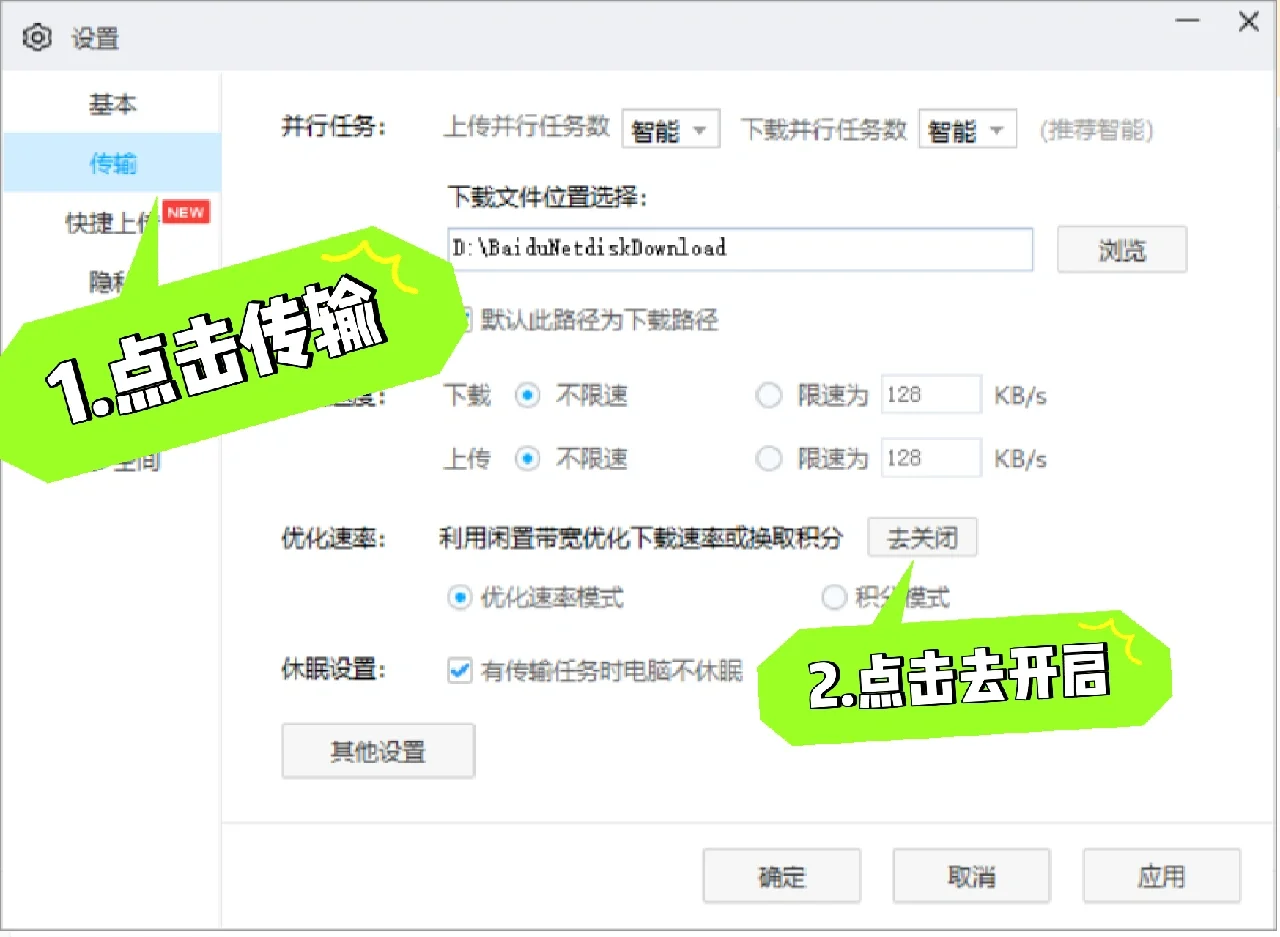Click the settings gear icon

coord(38,37)
